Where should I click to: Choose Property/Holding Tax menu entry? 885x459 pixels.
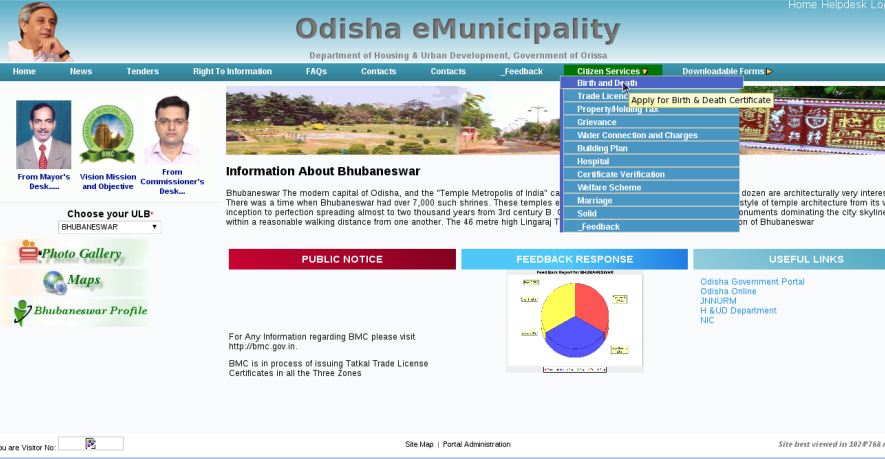[651, 109]
